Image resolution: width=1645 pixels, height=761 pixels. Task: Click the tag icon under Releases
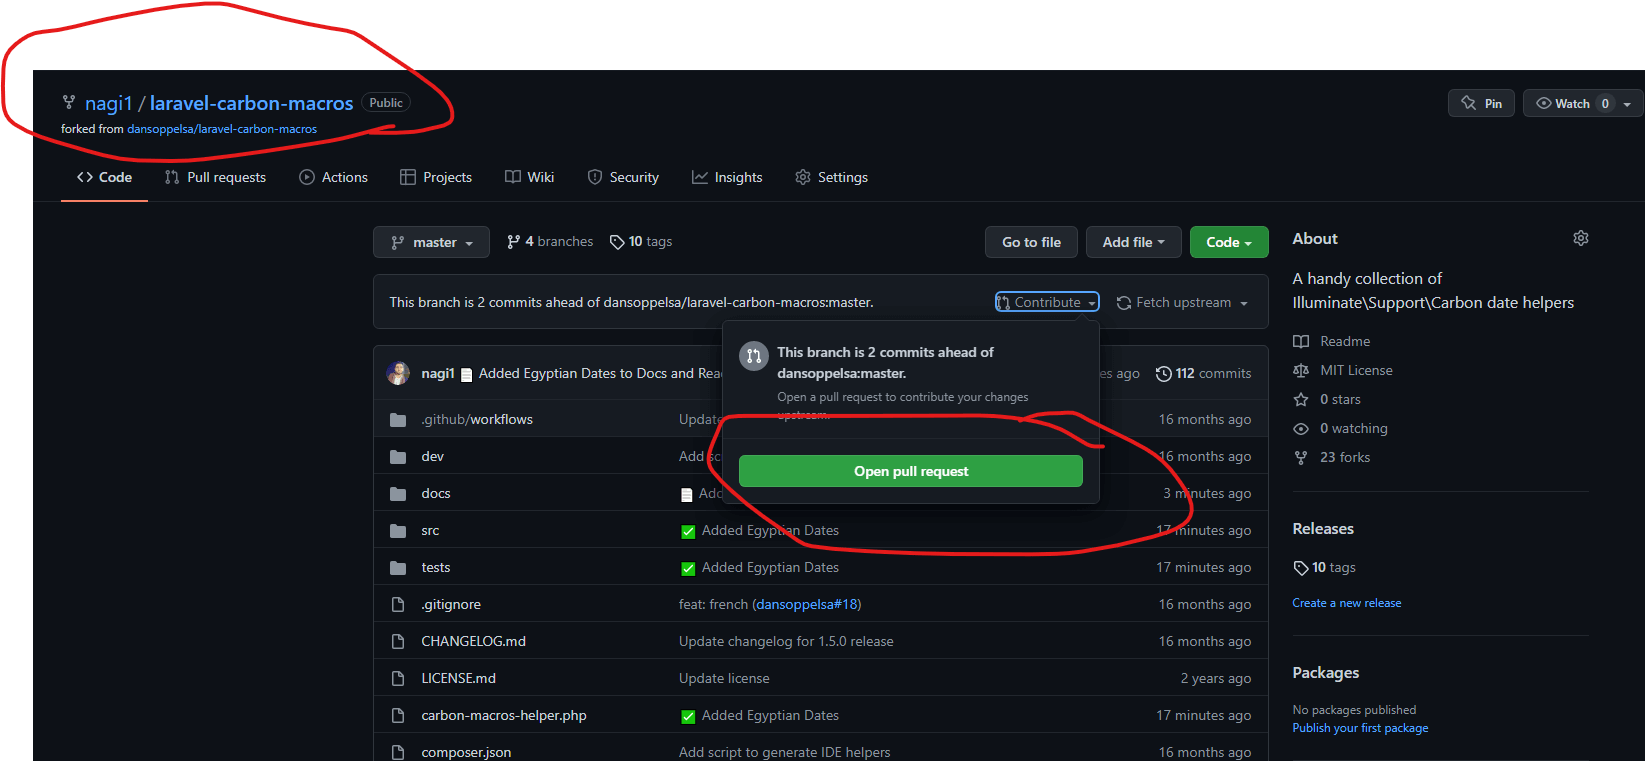[1301, 568]
